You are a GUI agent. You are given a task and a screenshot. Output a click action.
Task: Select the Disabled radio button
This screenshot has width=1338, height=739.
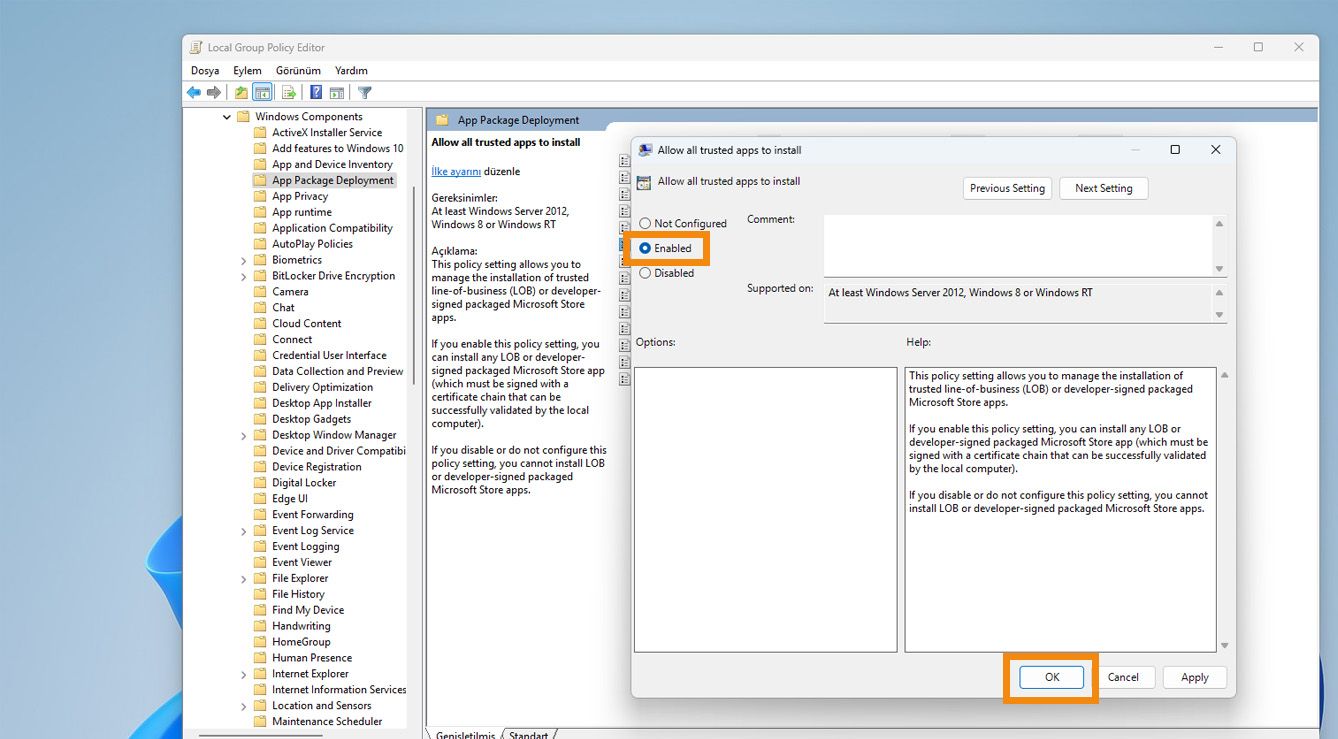tap(645, 273)
